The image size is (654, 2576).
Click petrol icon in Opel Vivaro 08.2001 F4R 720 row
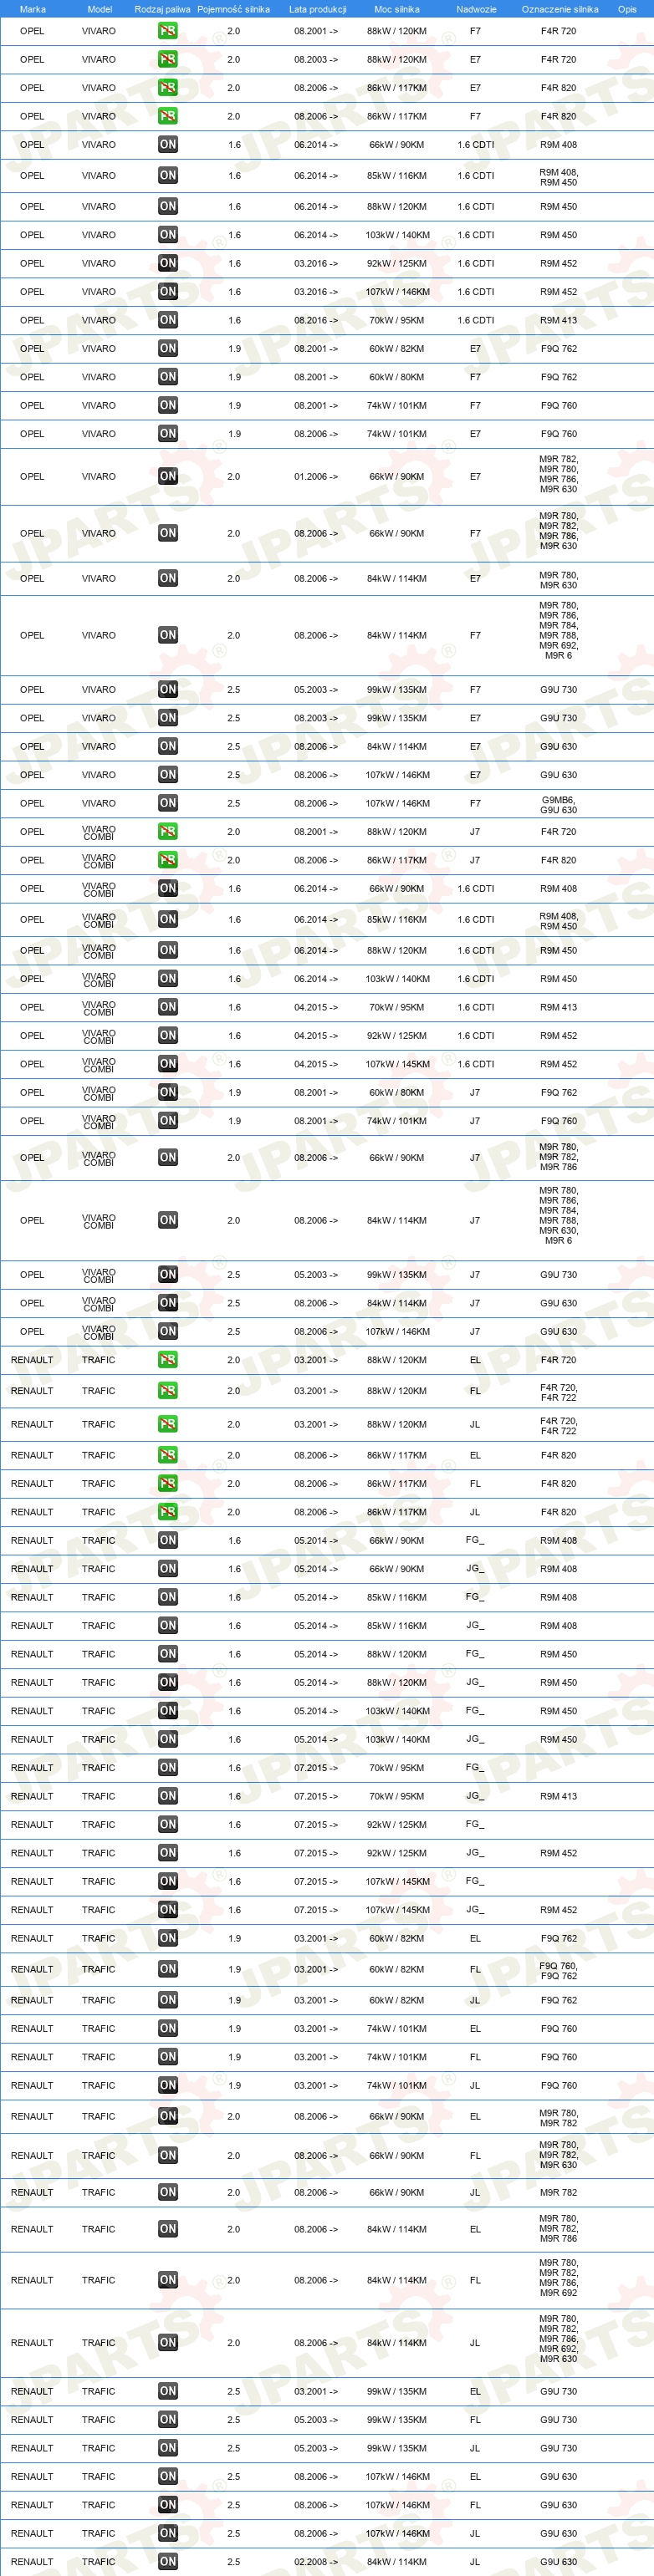coord(168,31)
